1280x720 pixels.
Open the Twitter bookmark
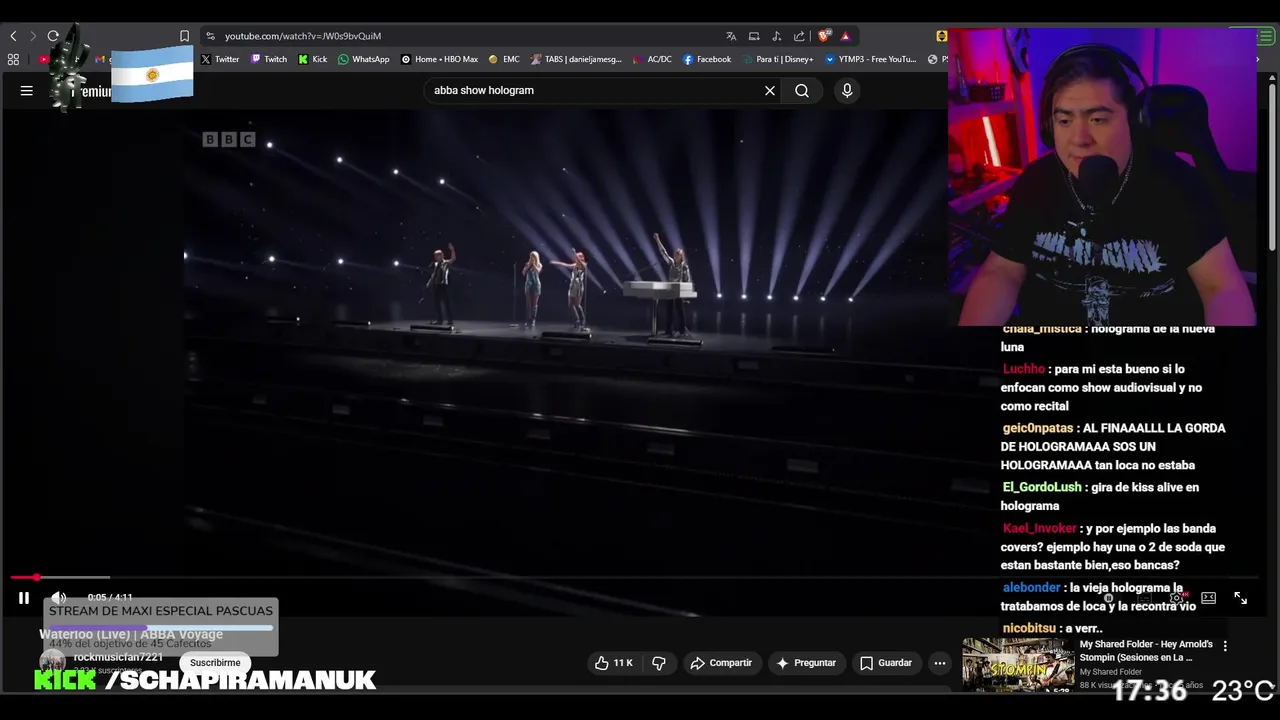tap(220, 59)
